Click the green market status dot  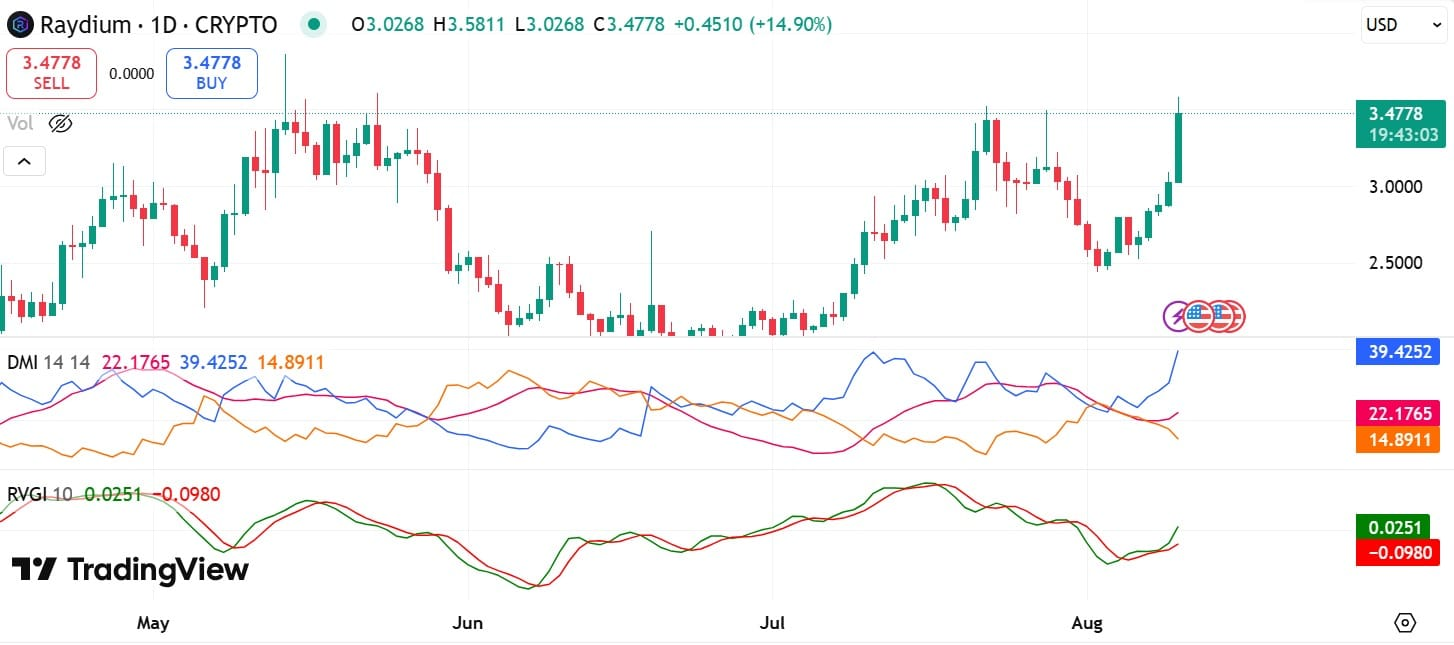point(315,24)
